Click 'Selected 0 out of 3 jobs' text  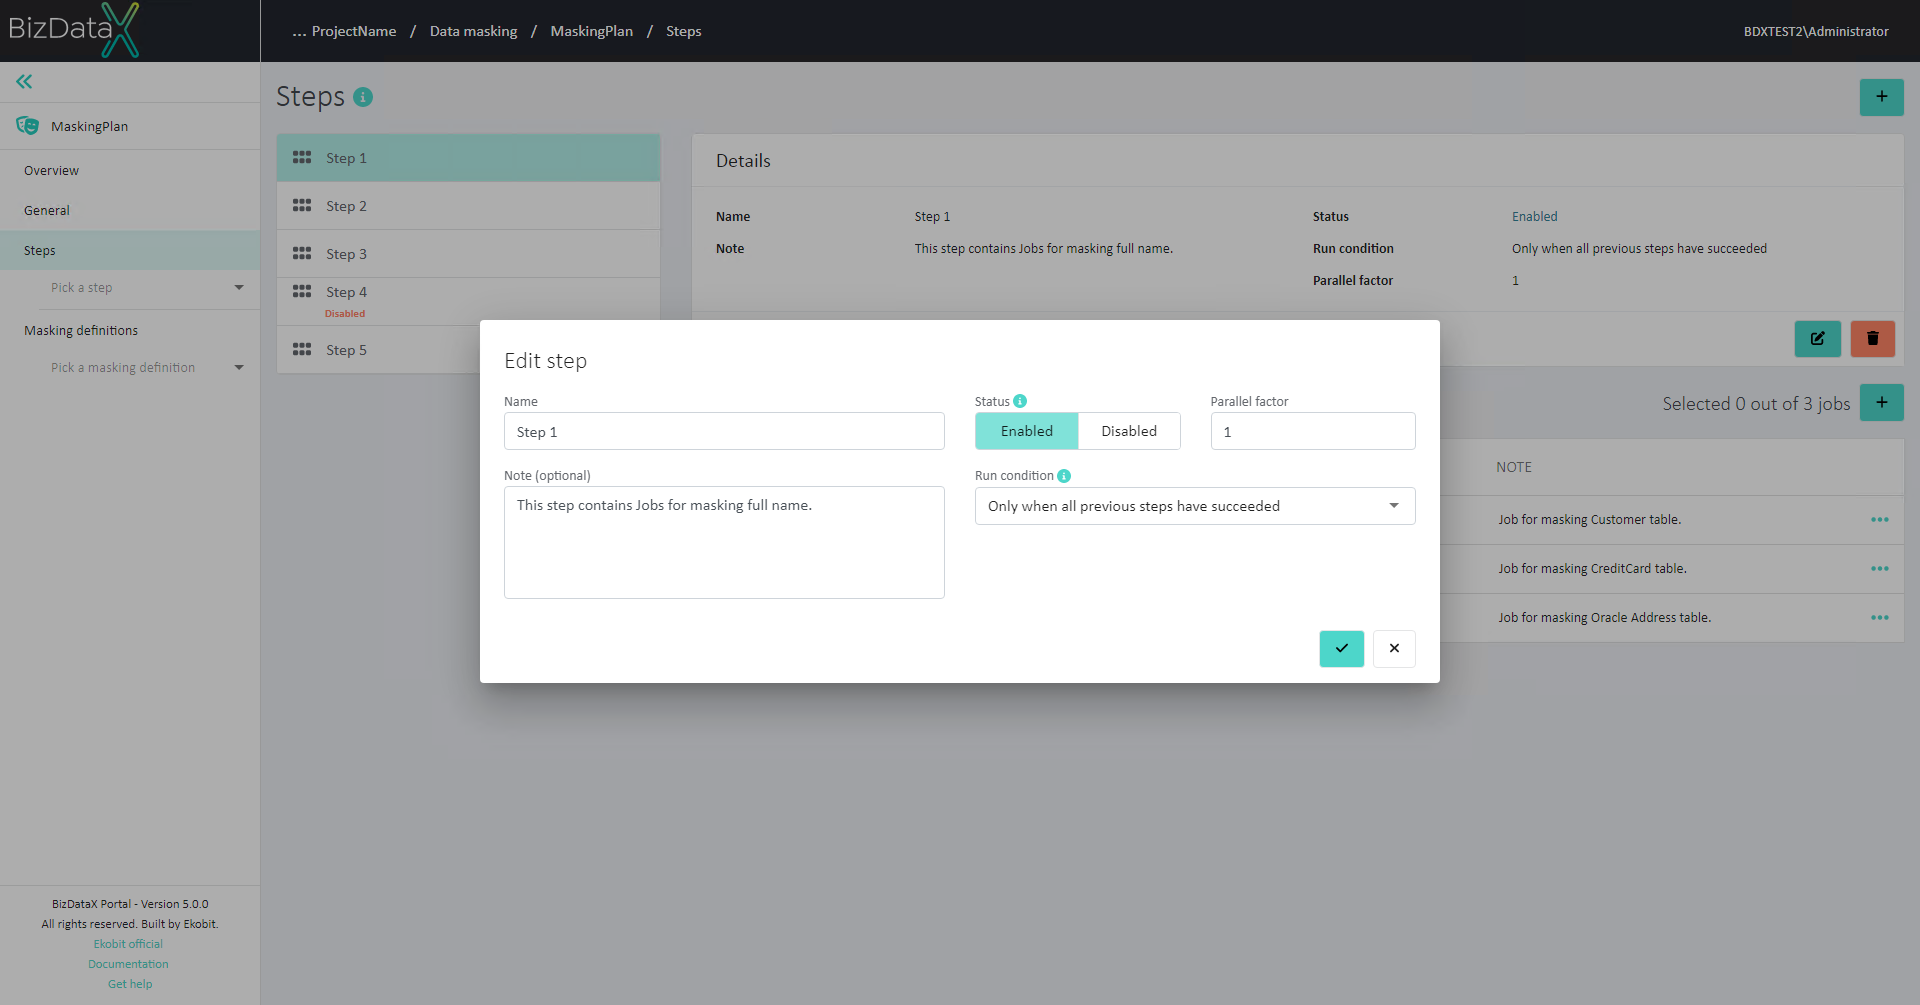click(1756, 404)
